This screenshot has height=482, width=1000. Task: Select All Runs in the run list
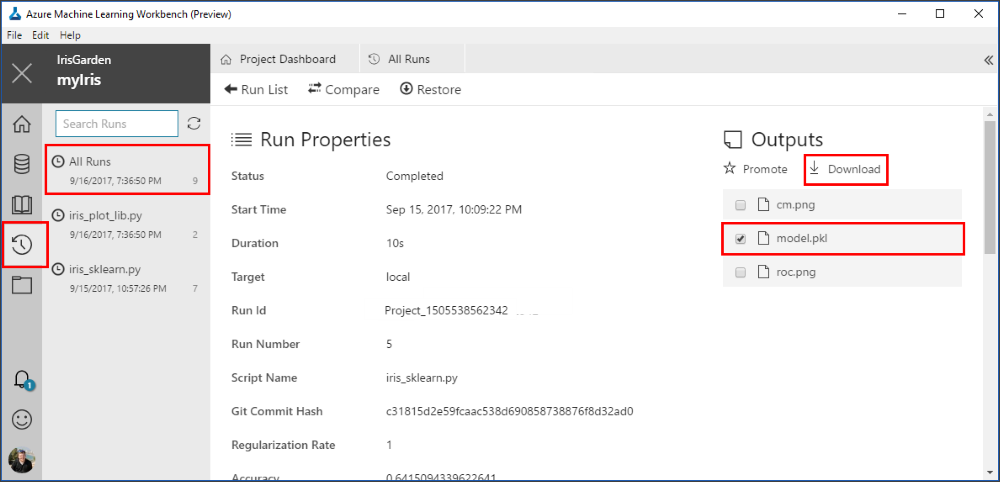[126, 170]
